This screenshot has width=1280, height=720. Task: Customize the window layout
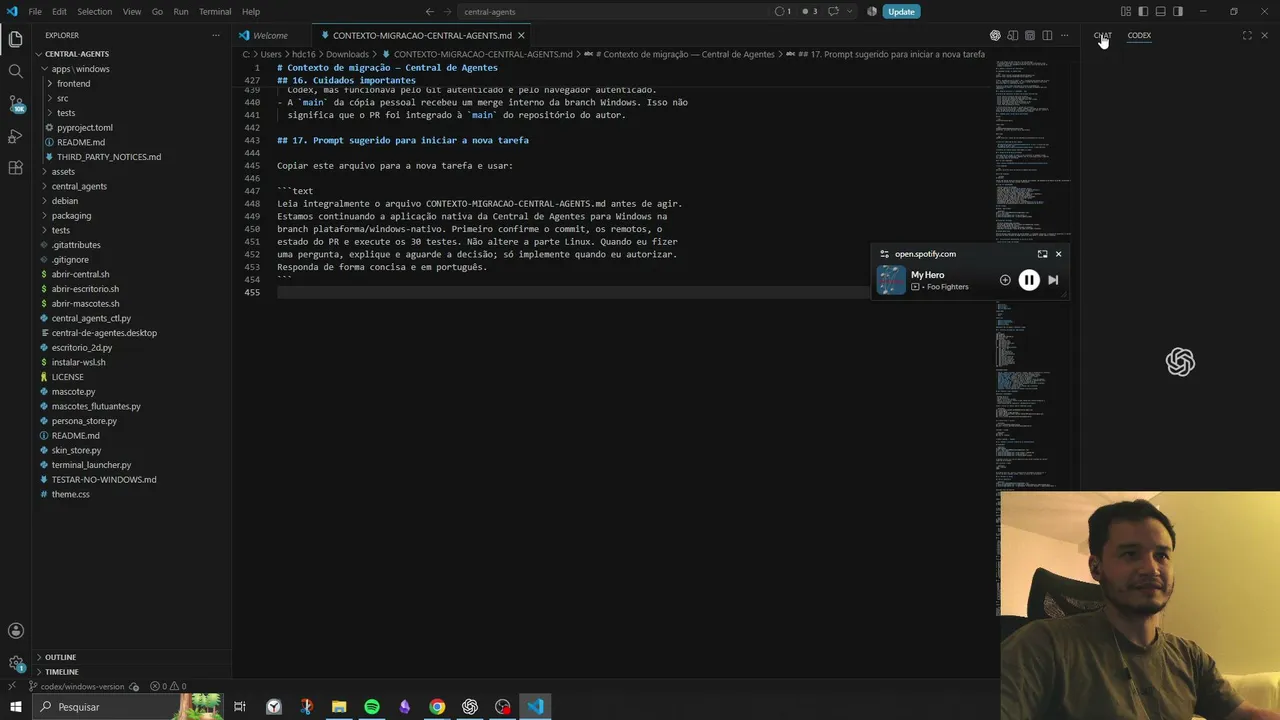click(x=1126, y=12)
